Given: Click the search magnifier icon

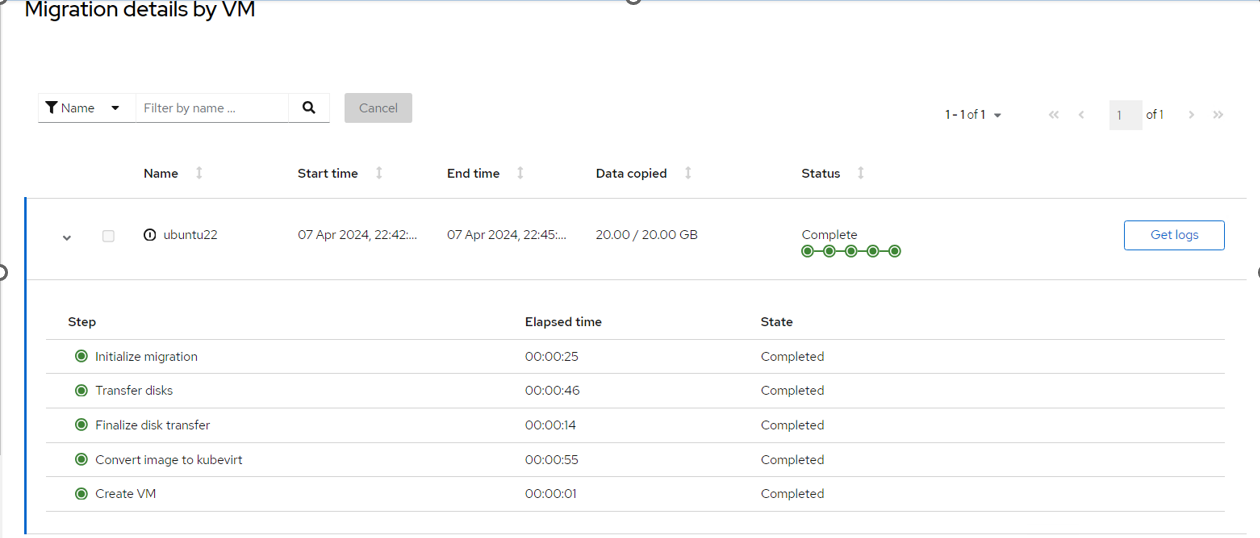Looking at the screenshot, I should pyautogui.click(x=309, y=108).
